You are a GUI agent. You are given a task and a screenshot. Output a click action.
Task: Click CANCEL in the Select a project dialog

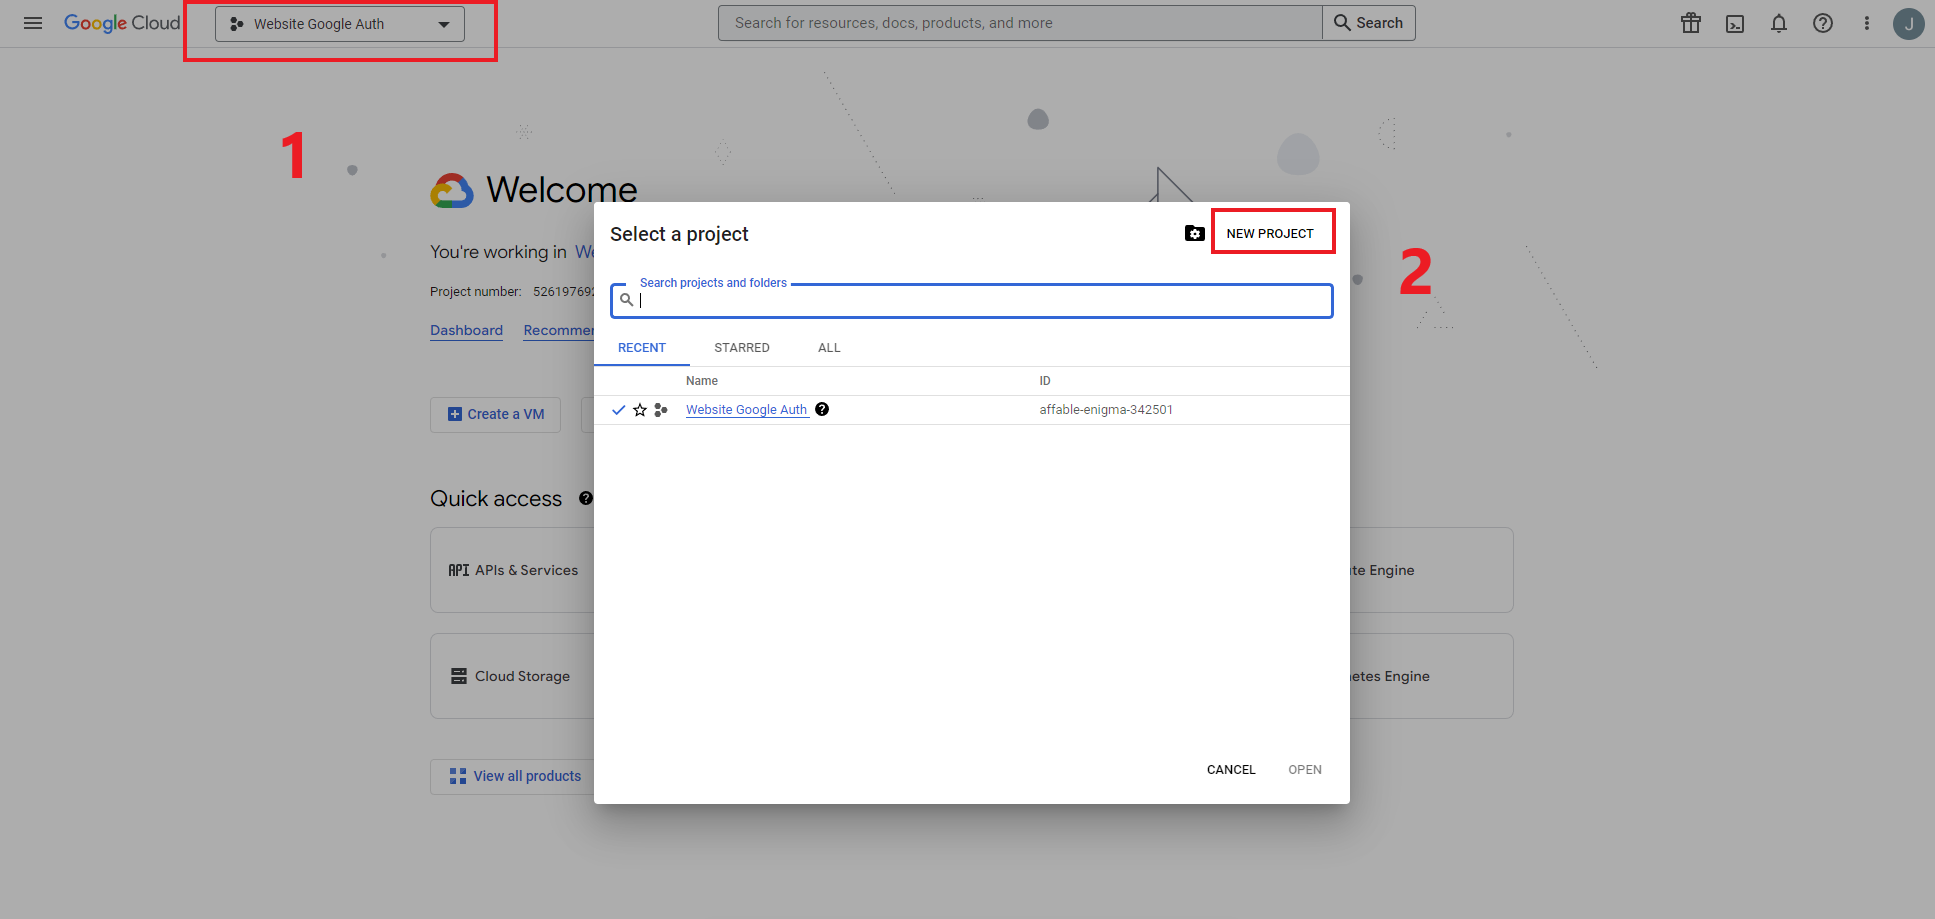(x=1231, y=770)
